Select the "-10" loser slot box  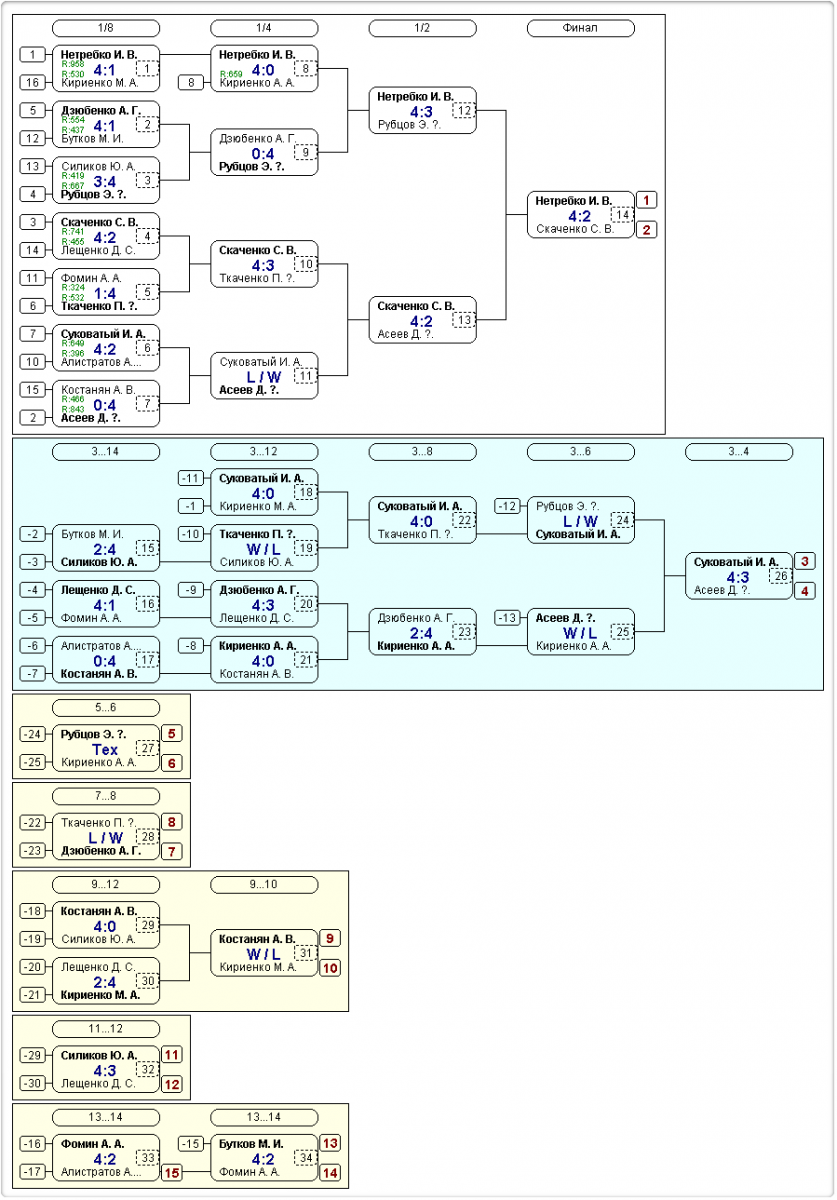pos(192,534)
